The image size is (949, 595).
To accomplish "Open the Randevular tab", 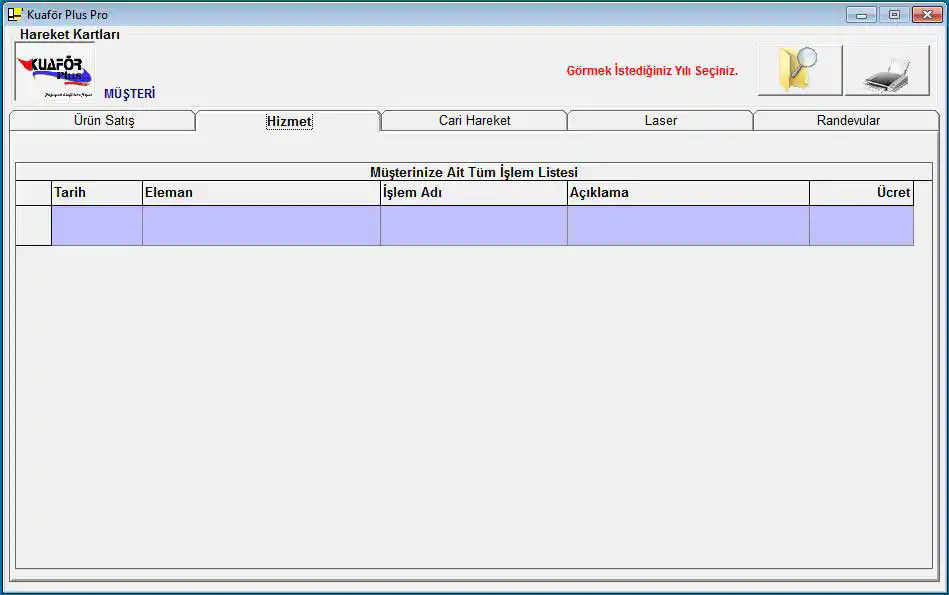I will click(848, 121).
